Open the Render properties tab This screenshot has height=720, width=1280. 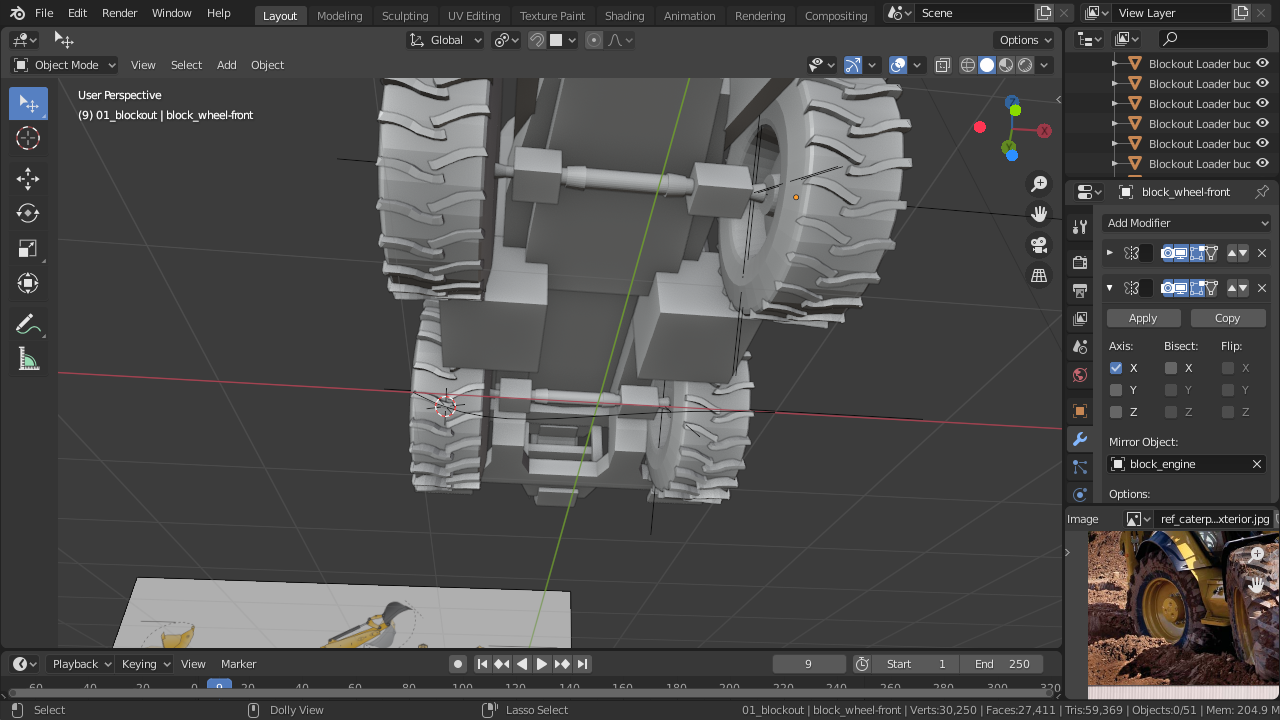point(1080,262)
